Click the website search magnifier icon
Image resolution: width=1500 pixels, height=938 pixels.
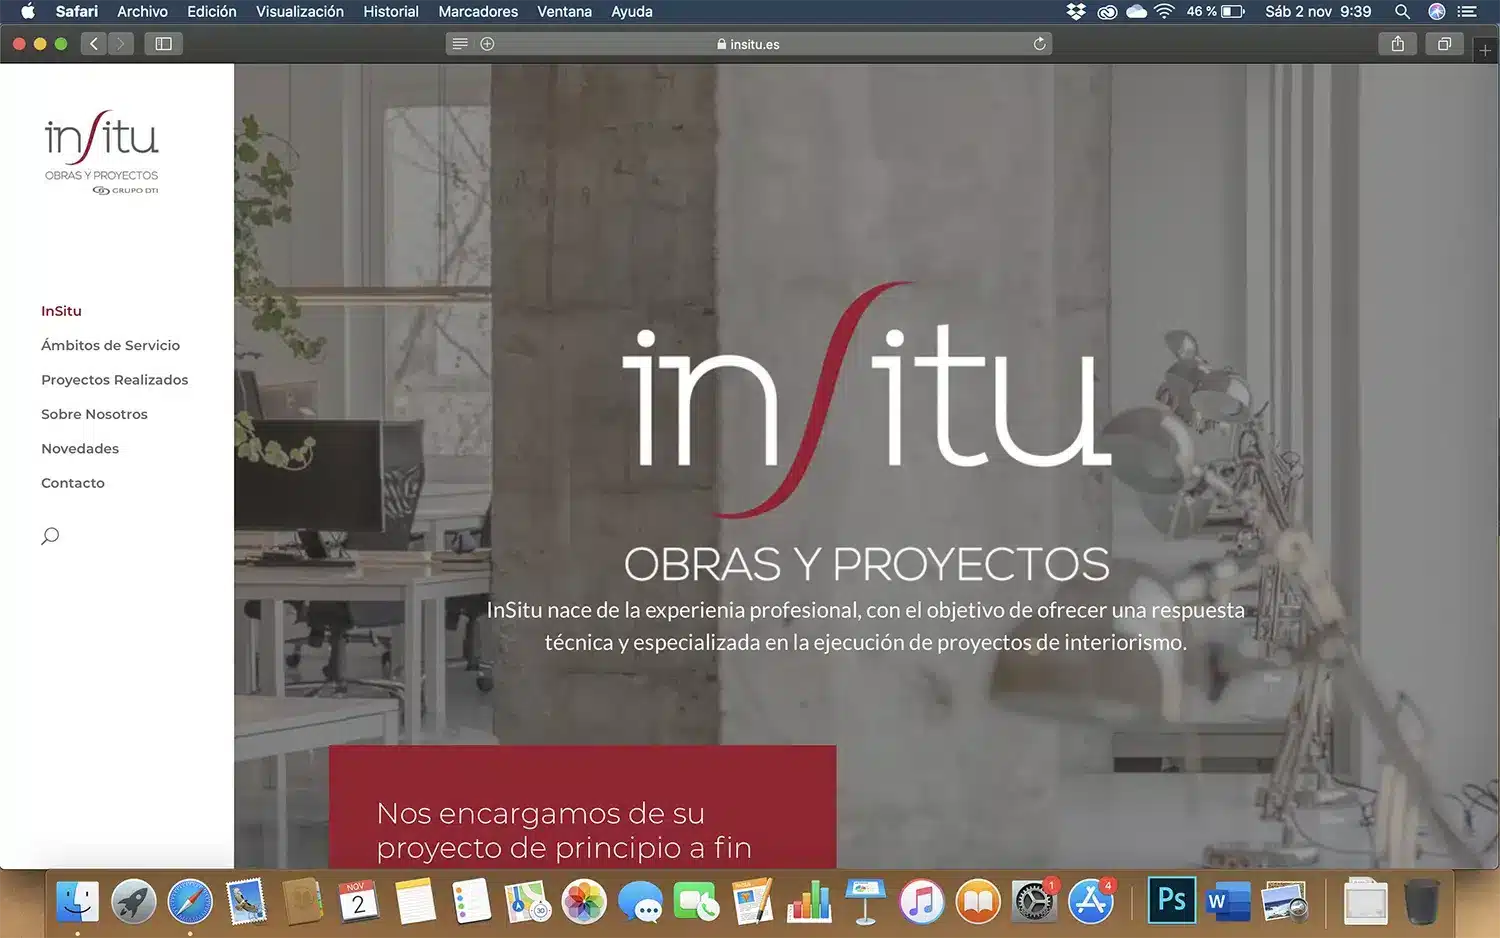pyautogui.click(x=50, y=536)
